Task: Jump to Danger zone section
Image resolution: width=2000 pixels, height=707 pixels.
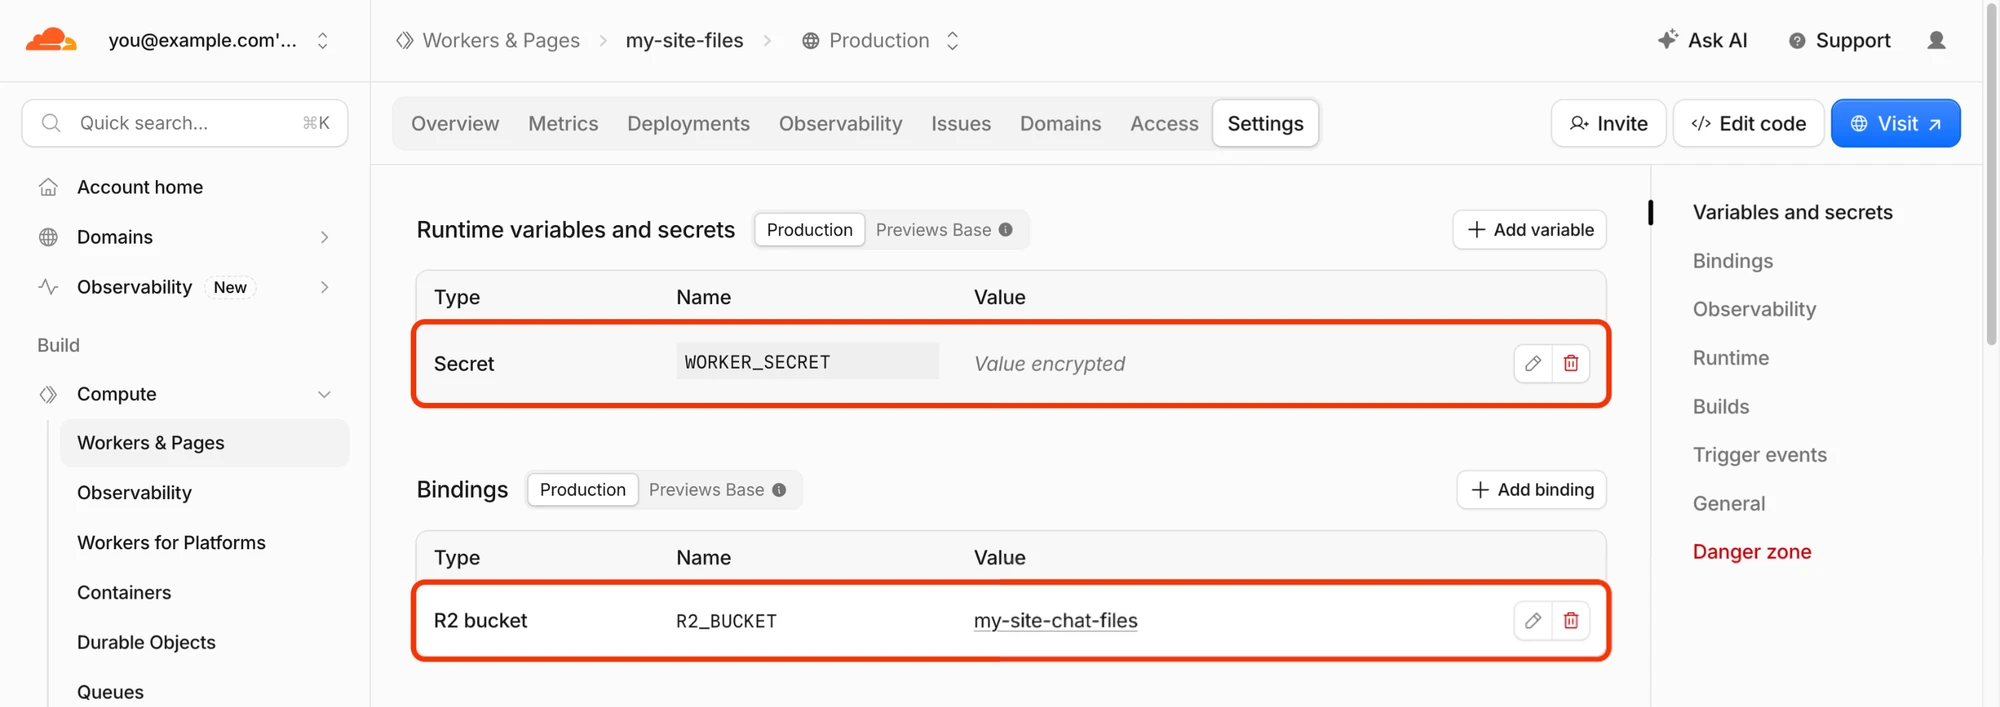Action: point(1751,552)
